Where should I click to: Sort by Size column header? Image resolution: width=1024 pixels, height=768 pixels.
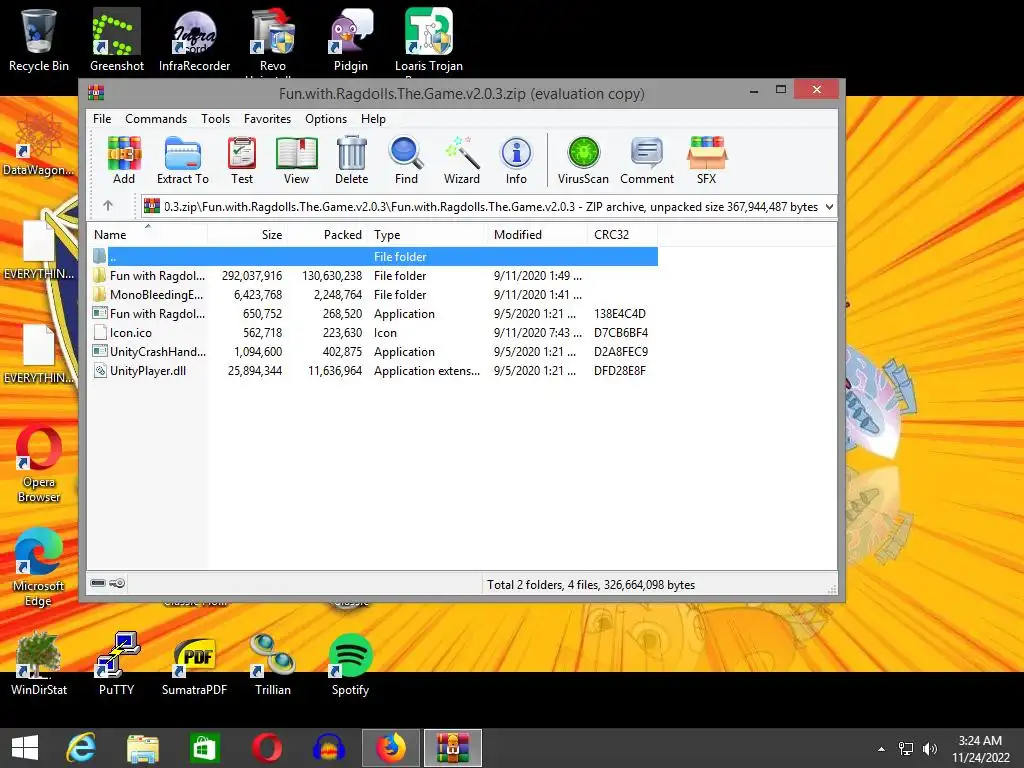[x=248, y=234]
